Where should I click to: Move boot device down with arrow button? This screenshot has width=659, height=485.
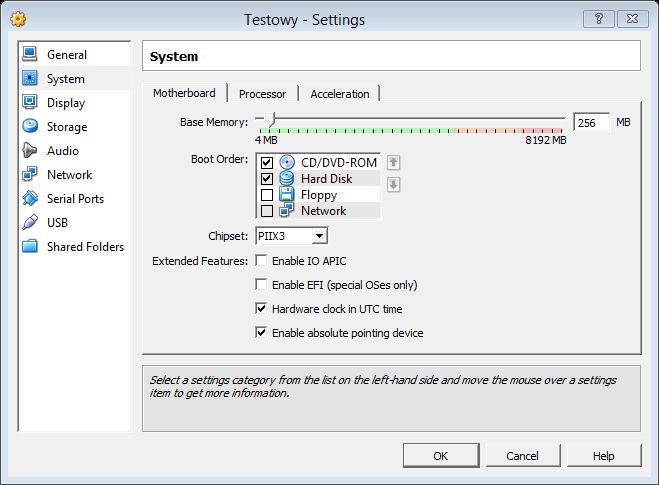click(x=393, y=185)
